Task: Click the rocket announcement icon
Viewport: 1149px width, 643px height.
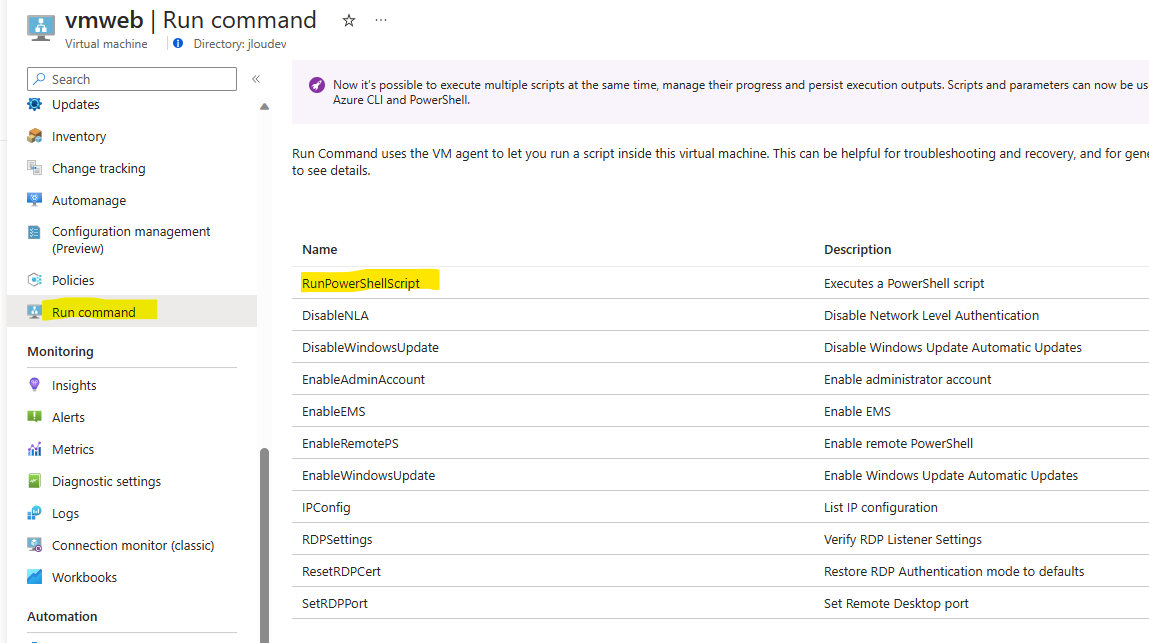Action: 317,85
